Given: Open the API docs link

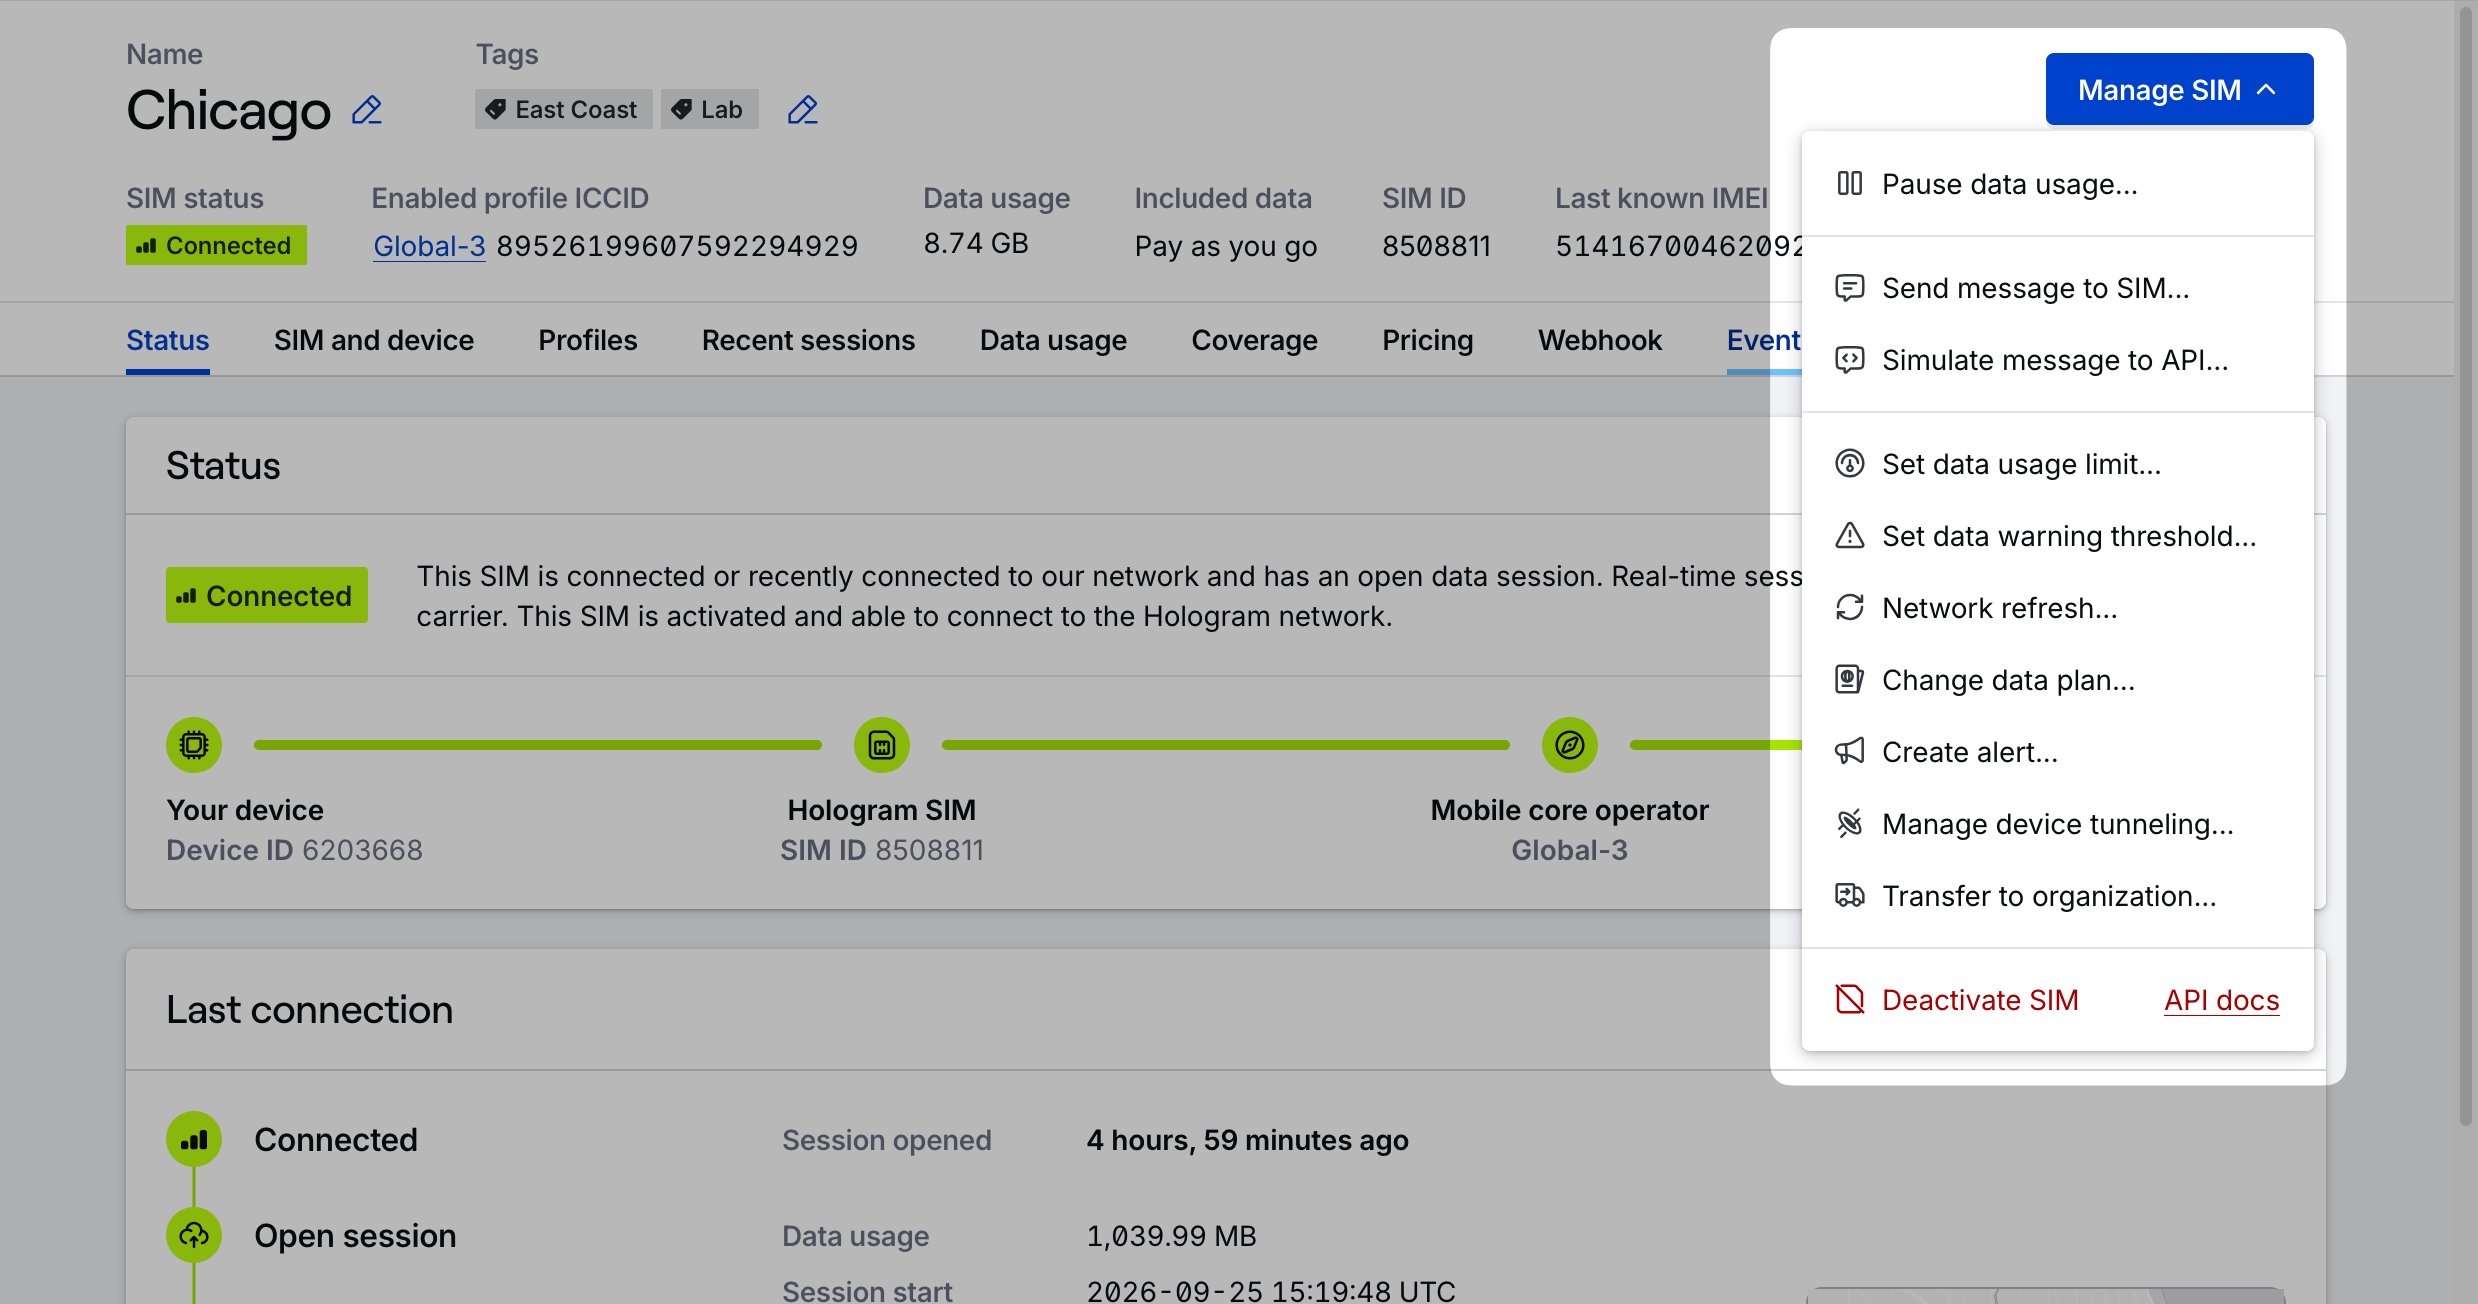Looking at the screenshot, I should tap(2221, 1000).
